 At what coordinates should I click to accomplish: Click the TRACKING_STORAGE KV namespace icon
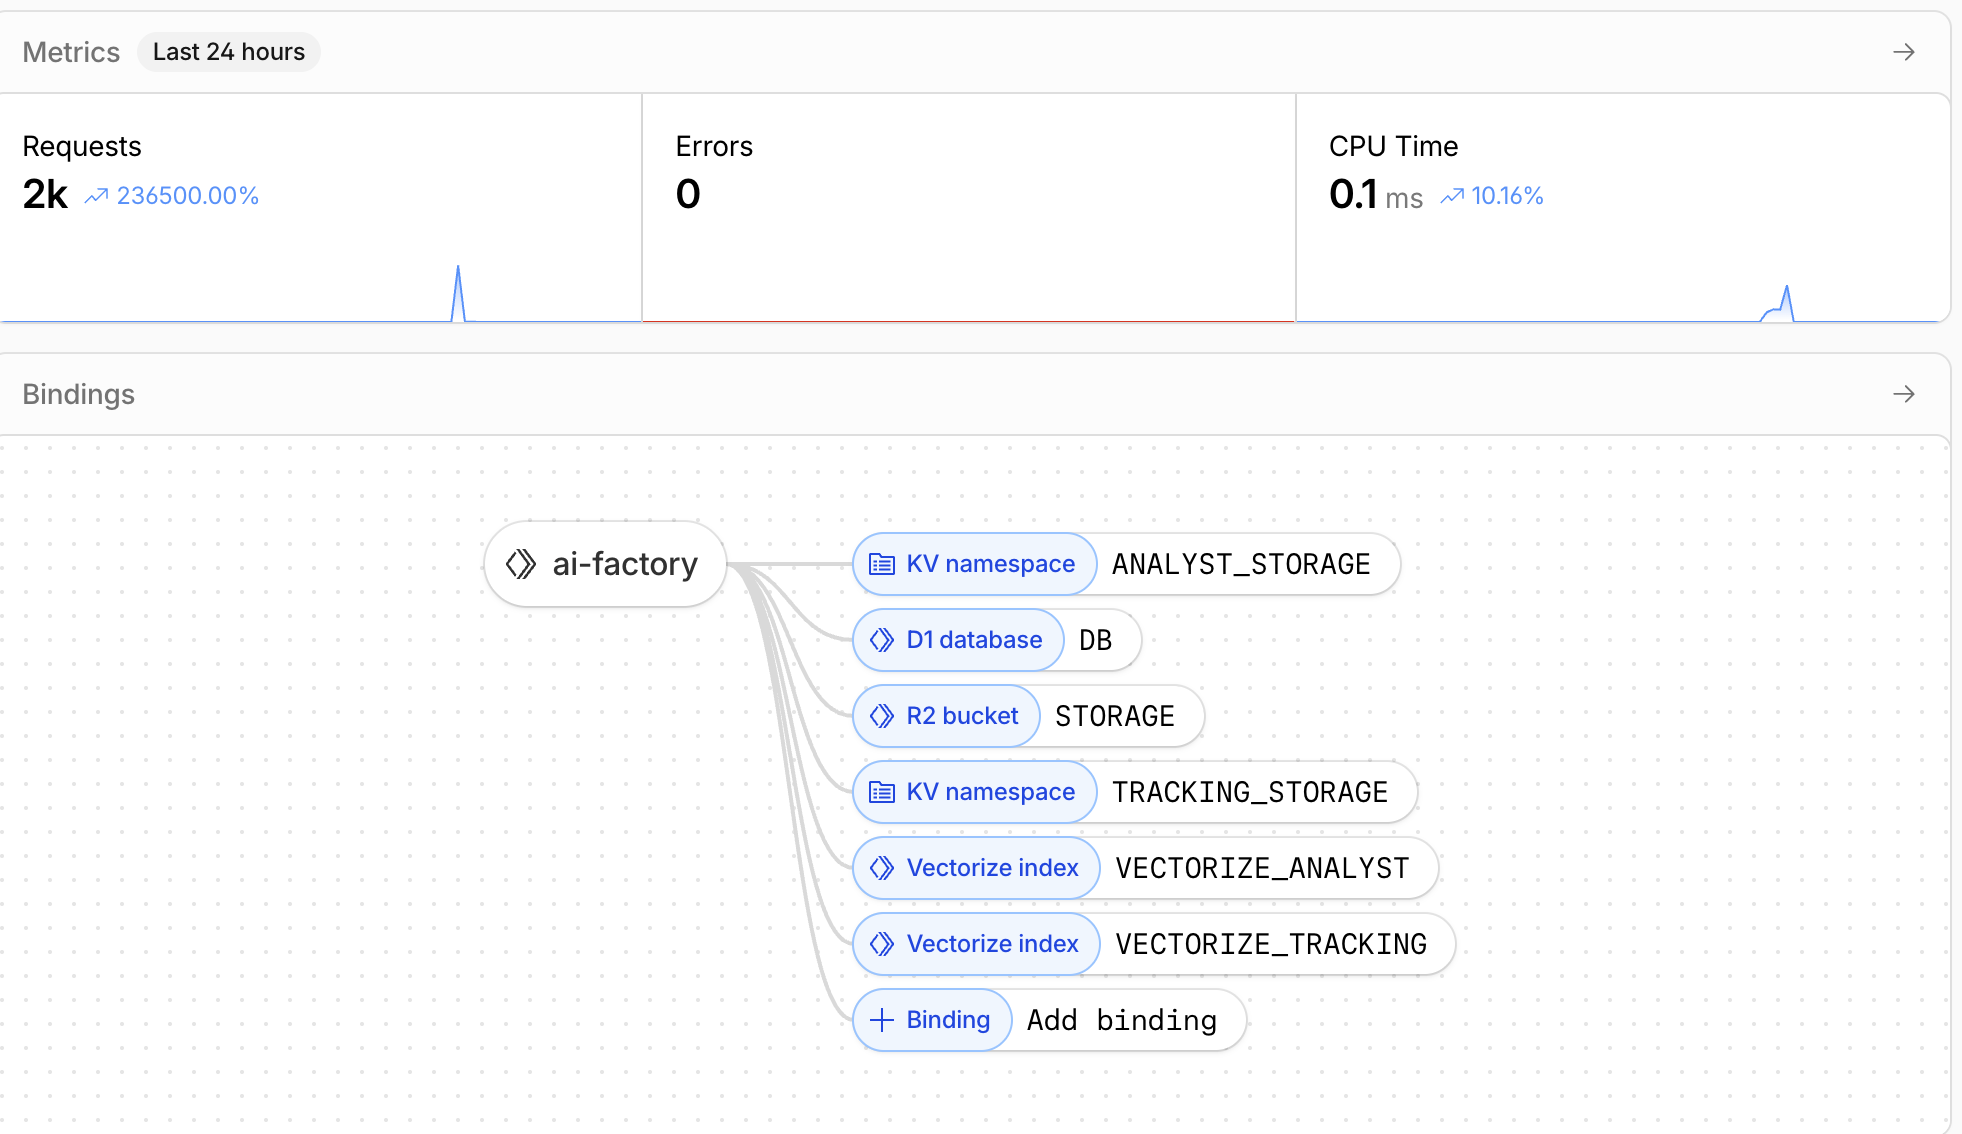point(881,792)
